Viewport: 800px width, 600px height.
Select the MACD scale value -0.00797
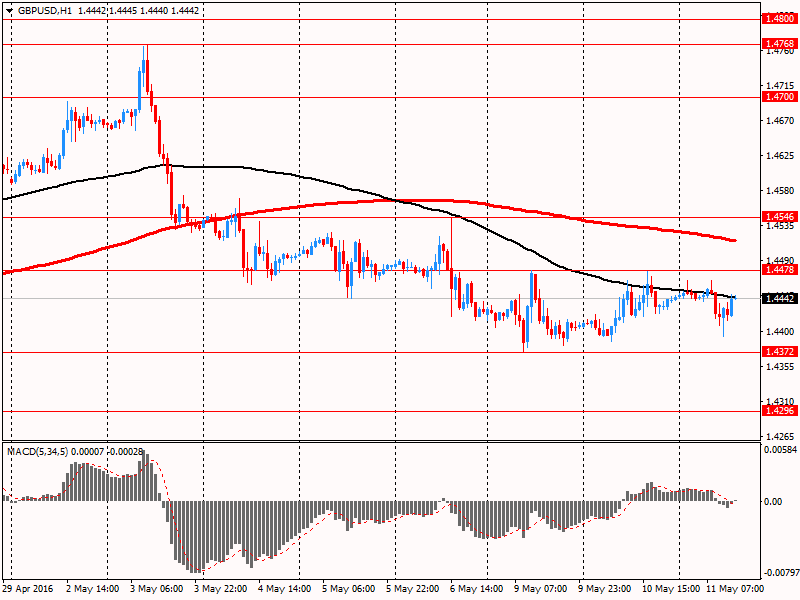(x=780, y=572)
